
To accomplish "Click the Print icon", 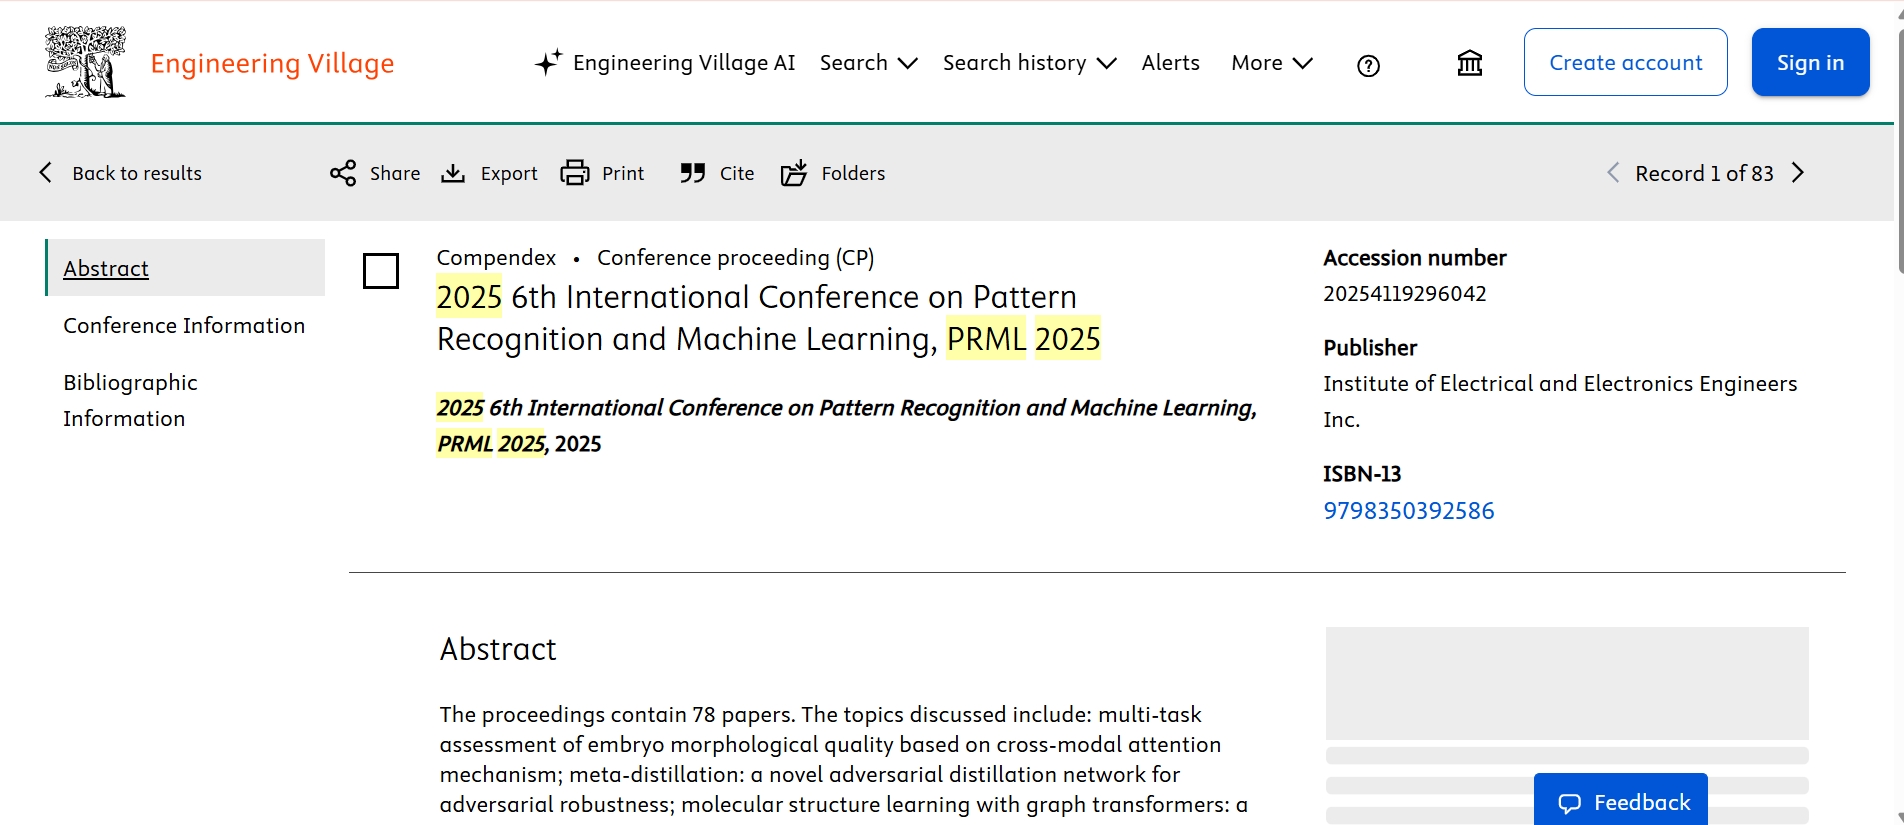I will click(575, 173).
